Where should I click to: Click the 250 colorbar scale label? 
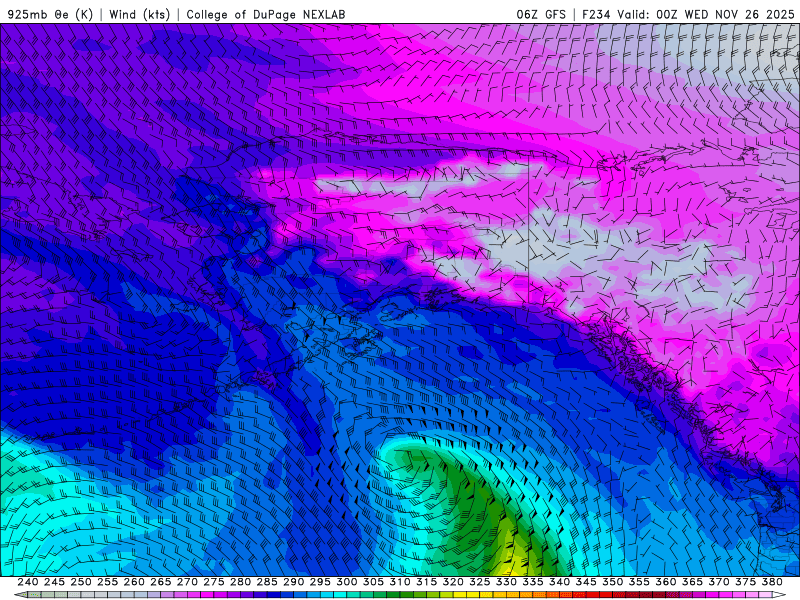pos(81,582)
